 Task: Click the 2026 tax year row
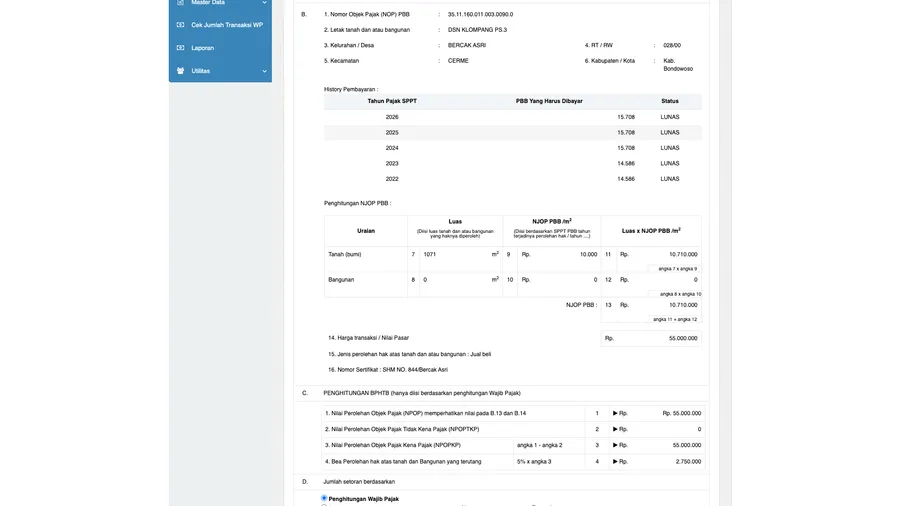pos(513,117)
